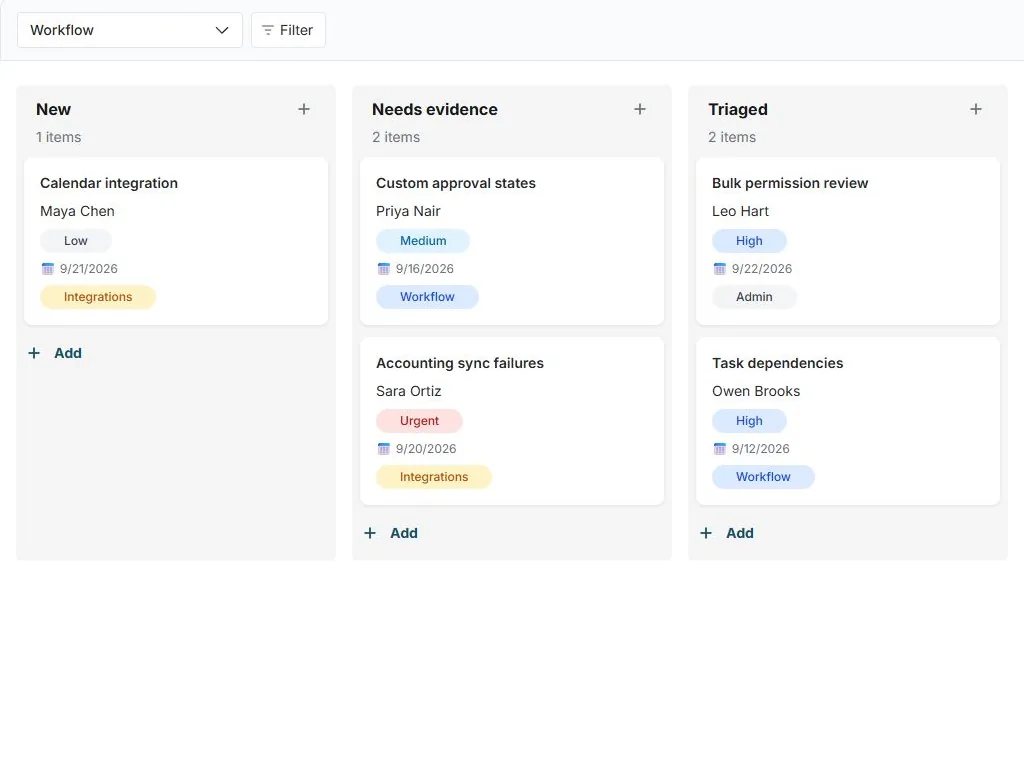1024x768 pixels.
Task: Select assignee name Maya Chen
Action: [x=77, y=212]
